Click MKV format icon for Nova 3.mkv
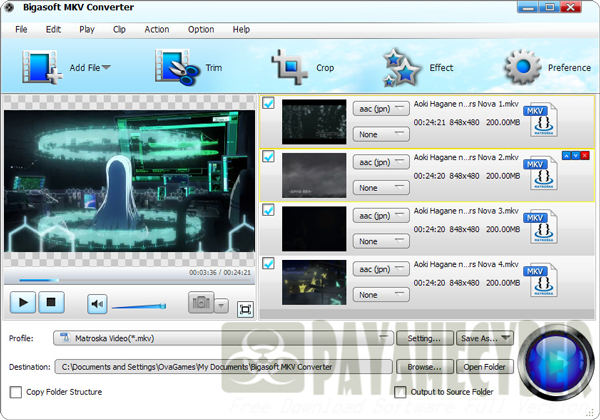600x420 pixels. point(541,226)
